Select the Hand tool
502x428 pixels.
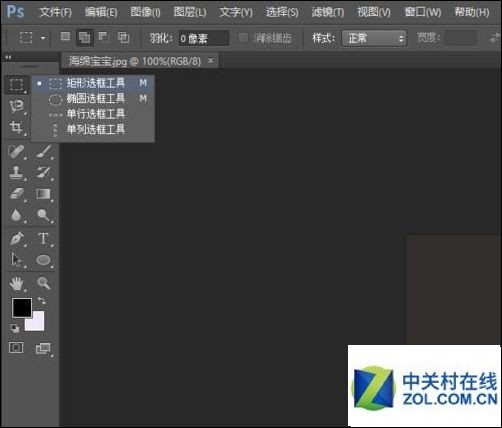pos(16,283)
